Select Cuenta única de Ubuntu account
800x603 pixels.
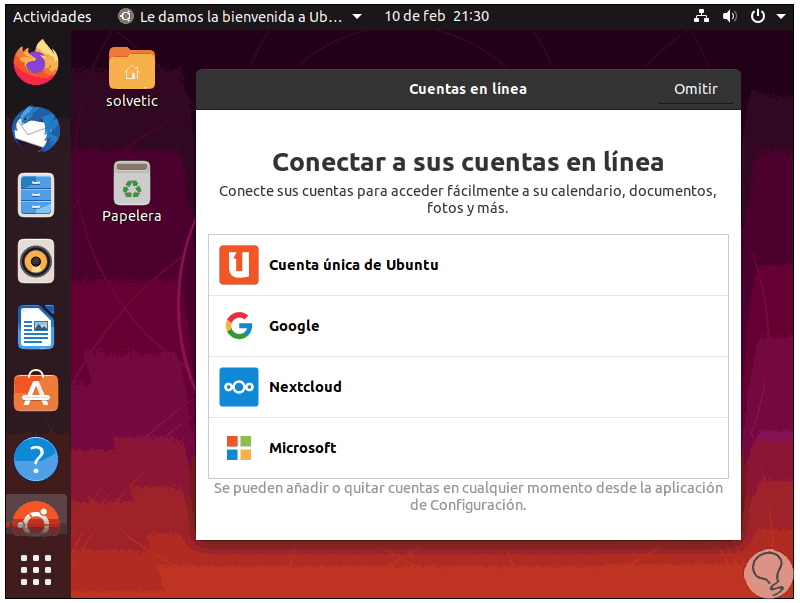point(468,265)
